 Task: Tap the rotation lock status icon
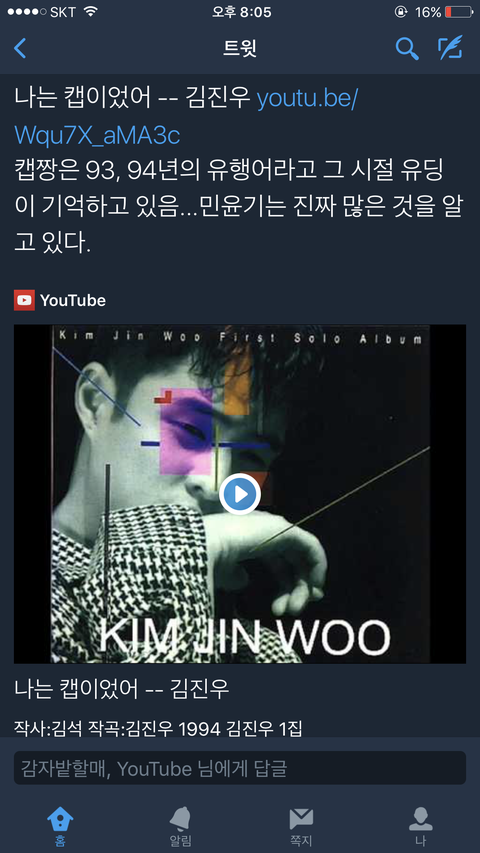pos(401,12)
